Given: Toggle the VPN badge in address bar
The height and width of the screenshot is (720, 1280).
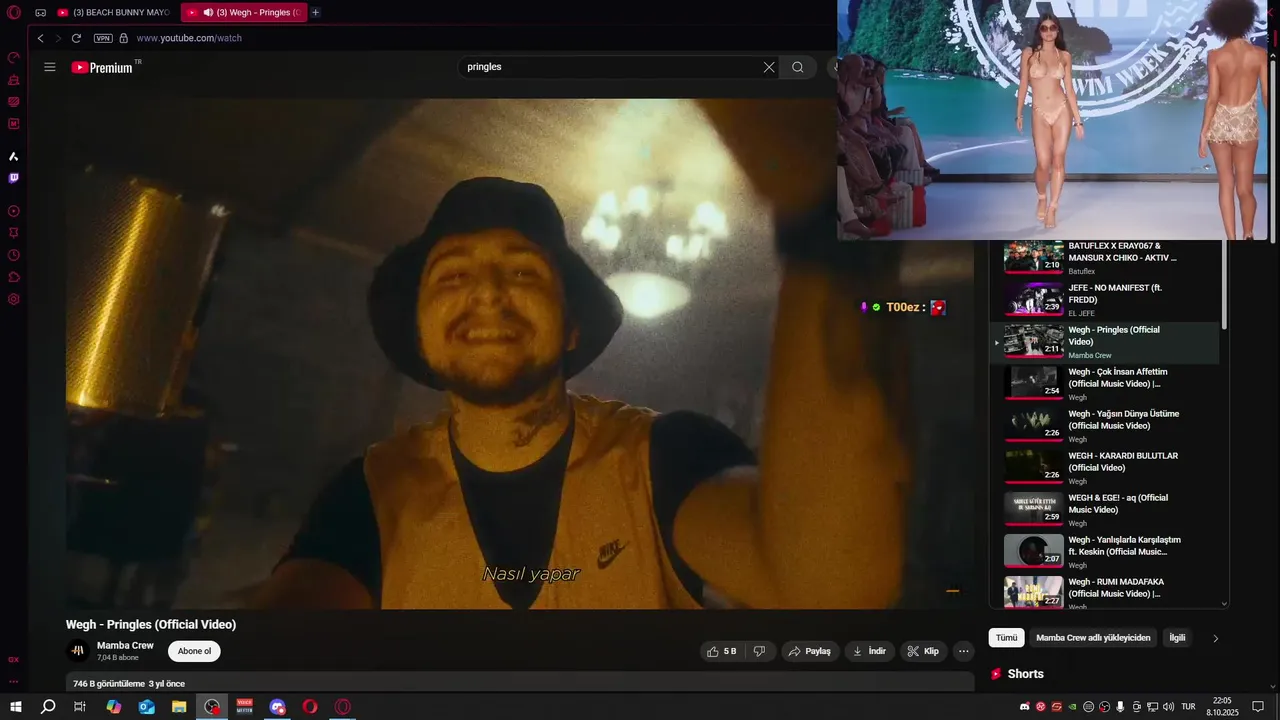Looking at the screenshot, I should (103, 38).
